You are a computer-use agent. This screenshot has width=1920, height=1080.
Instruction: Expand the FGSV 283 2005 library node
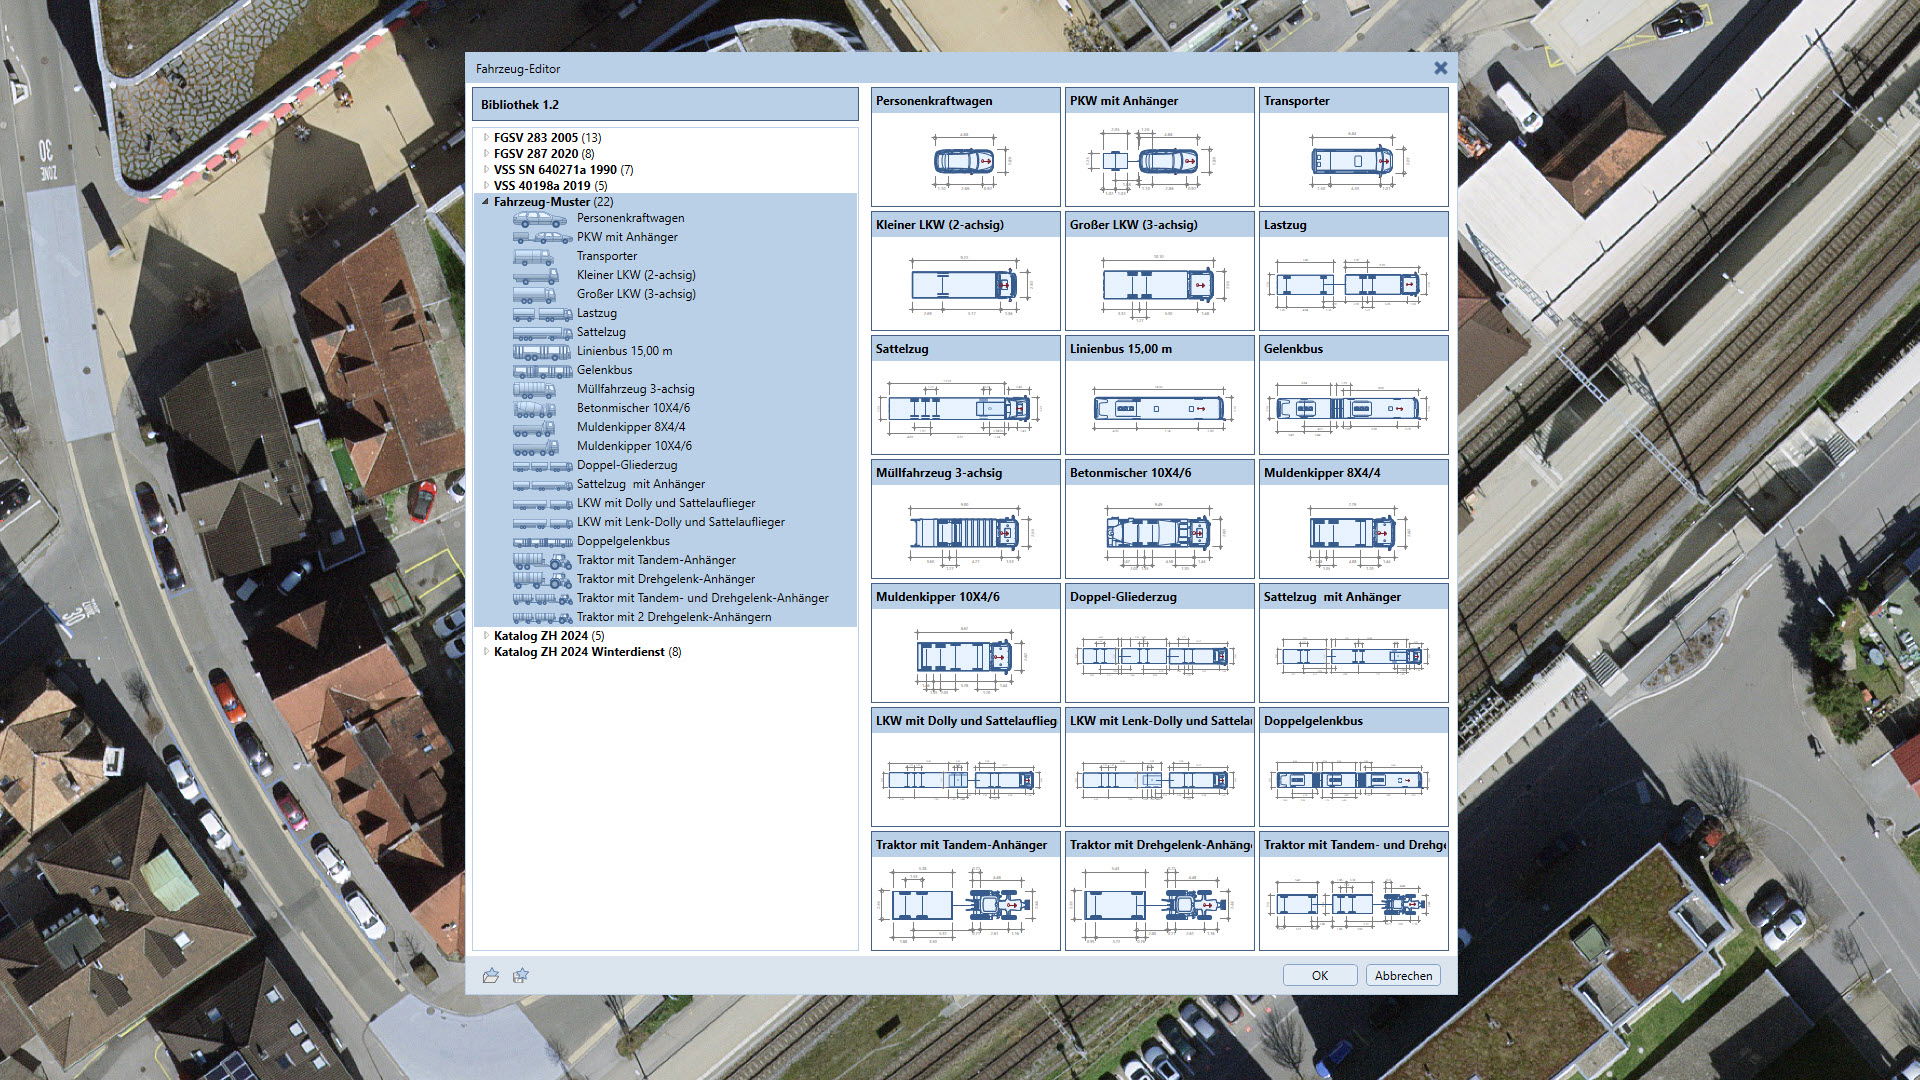click(486, 138)
